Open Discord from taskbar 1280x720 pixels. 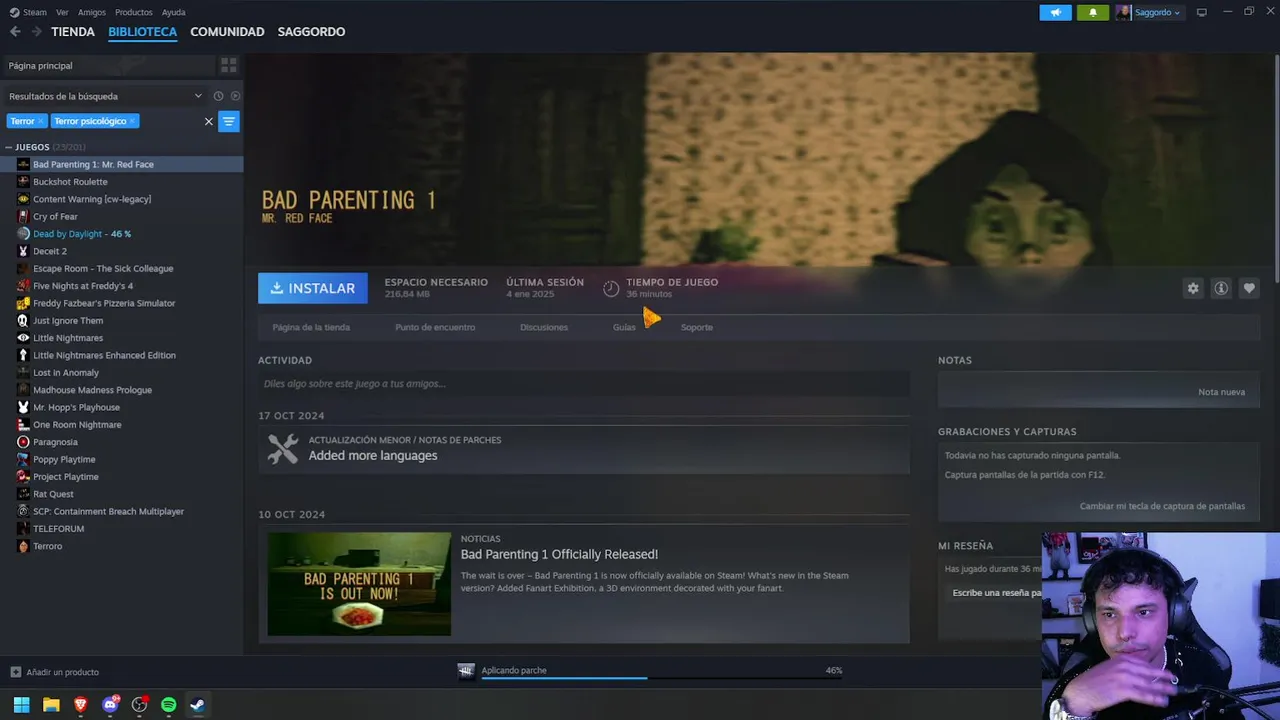point(110,705)
